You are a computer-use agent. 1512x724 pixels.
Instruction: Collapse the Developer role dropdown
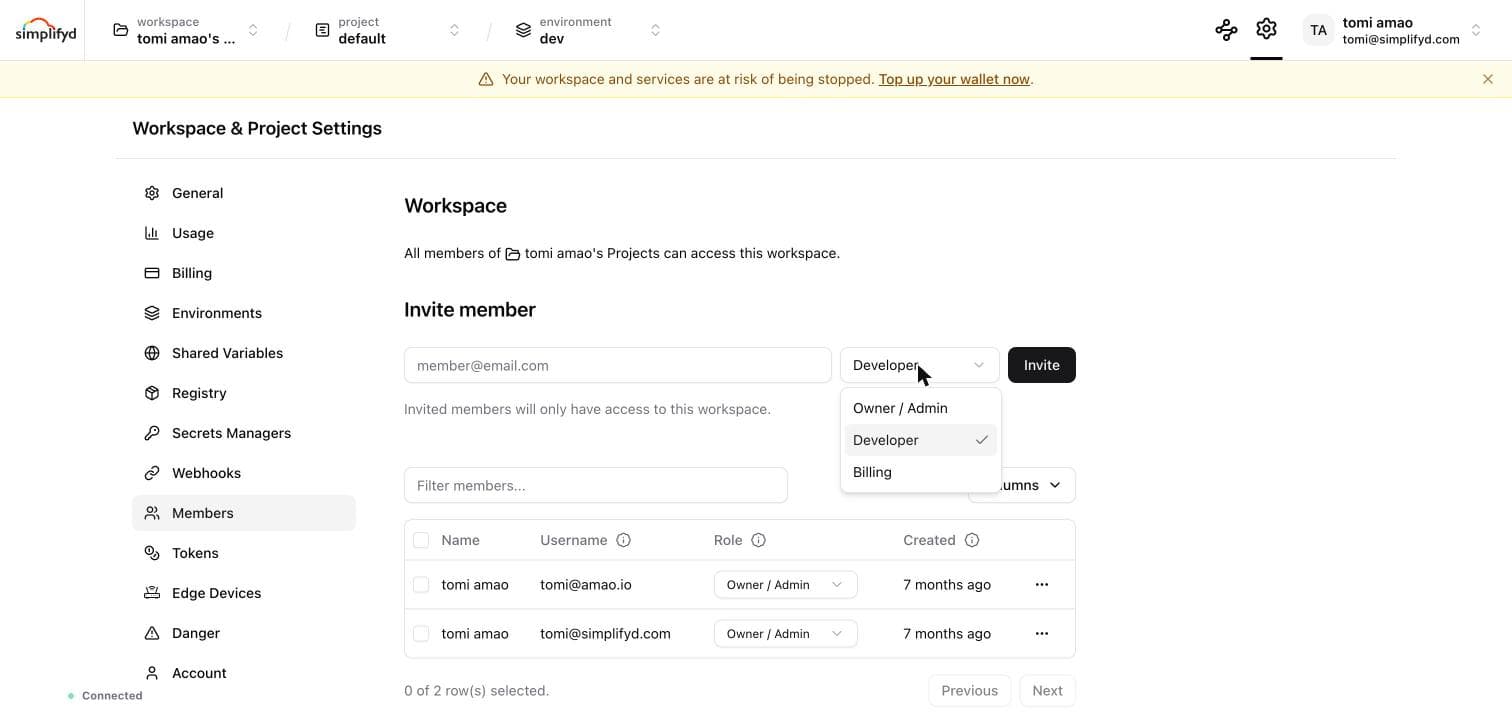coord(920,365)
